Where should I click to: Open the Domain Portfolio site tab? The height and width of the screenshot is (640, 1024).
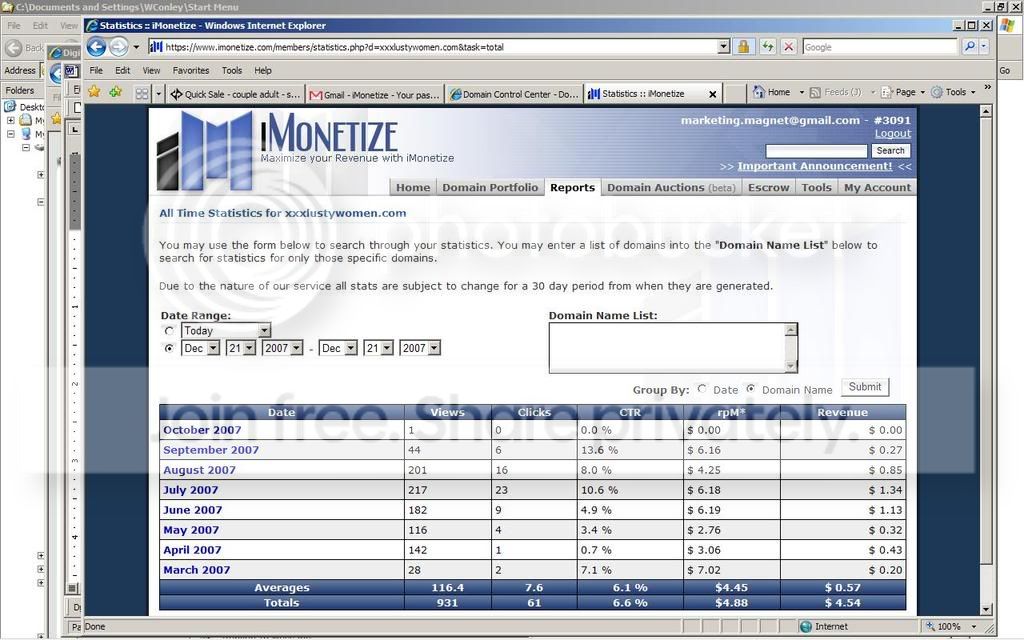click(490, 187)
